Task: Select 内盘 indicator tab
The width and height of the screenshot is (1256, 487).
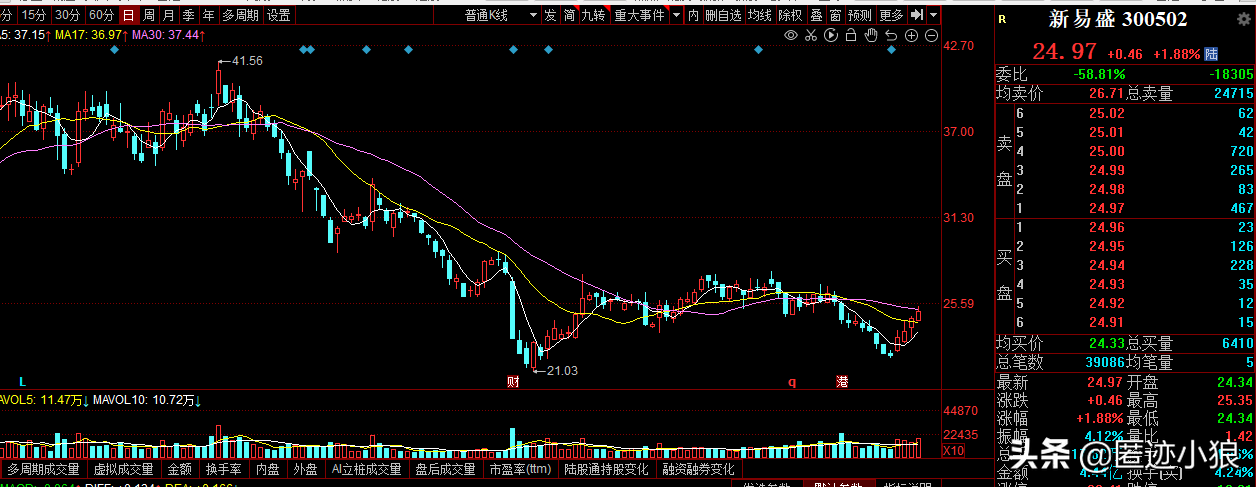Action: tap(268, 469)
